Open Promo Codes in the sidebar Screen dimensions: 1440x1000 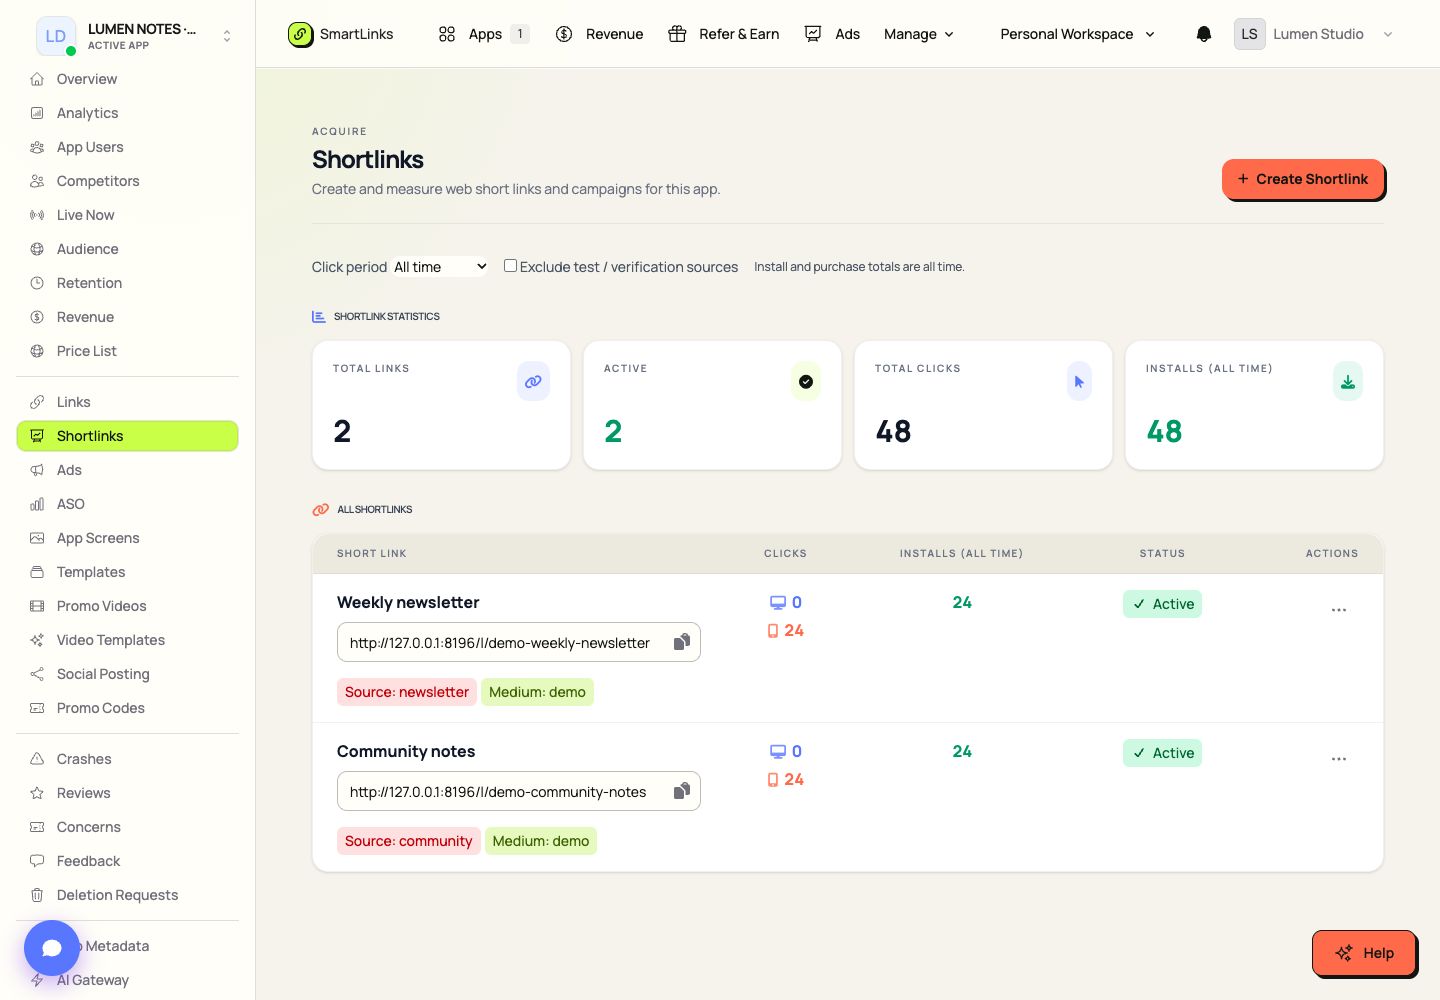(x=127, y=708)
